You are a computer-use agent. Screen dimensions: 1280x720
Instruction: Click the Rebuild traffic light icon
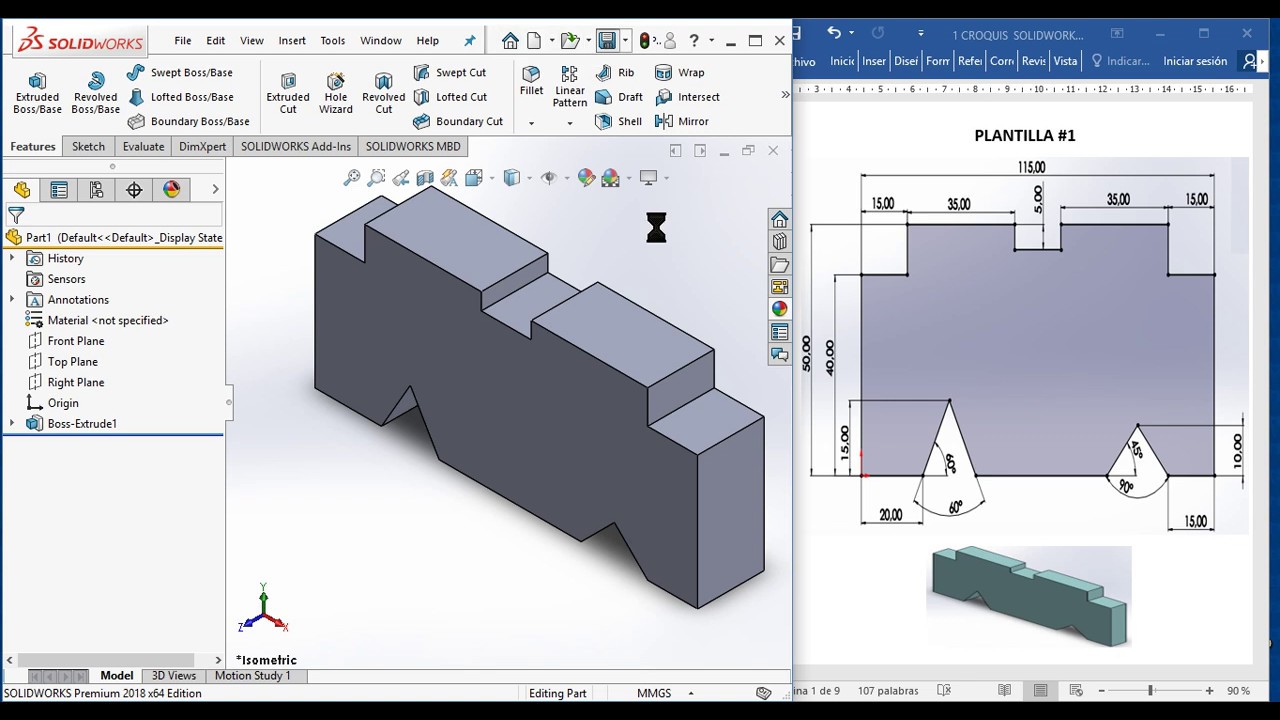[x=645, y=41]
